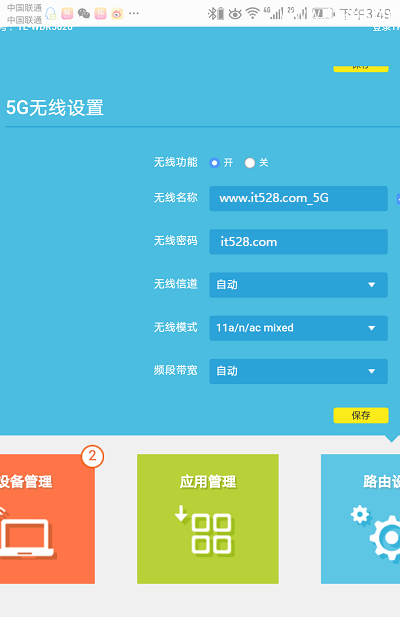Open the 无线模式 11a/n/ac mixed dropdown
The height and width of the screenshot is (617, 400).
[298, 328]
